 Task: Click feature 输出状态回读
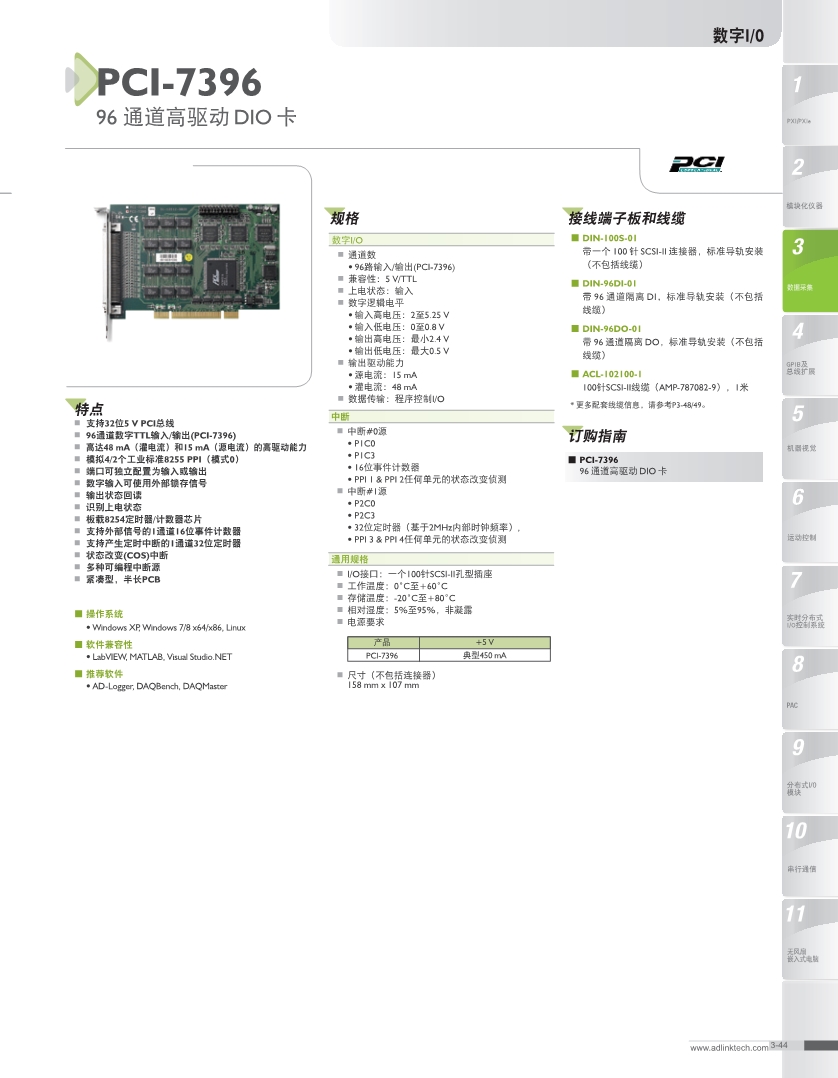113,496
